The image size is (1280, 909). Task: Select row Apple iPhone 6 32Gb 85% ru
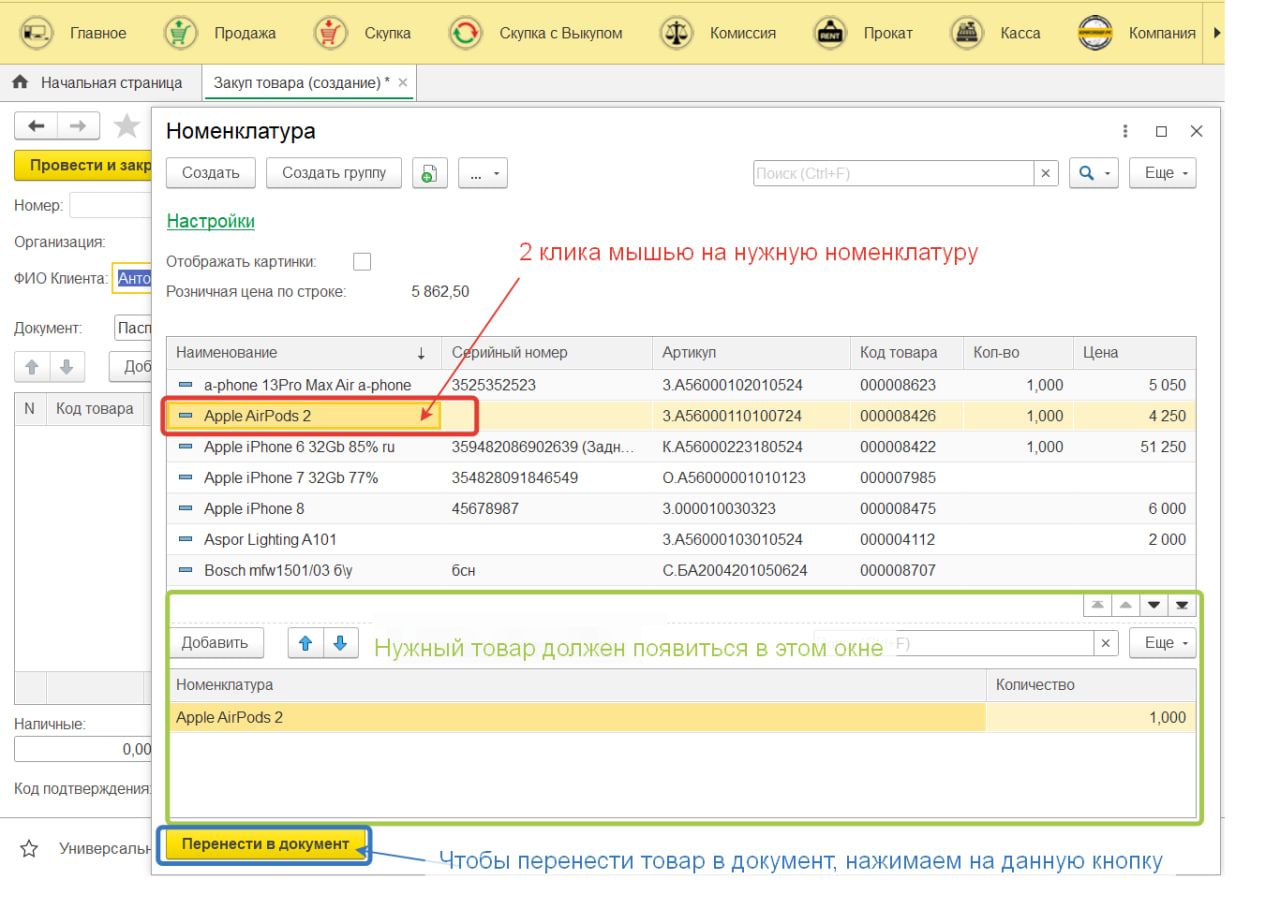coord(681,447)
